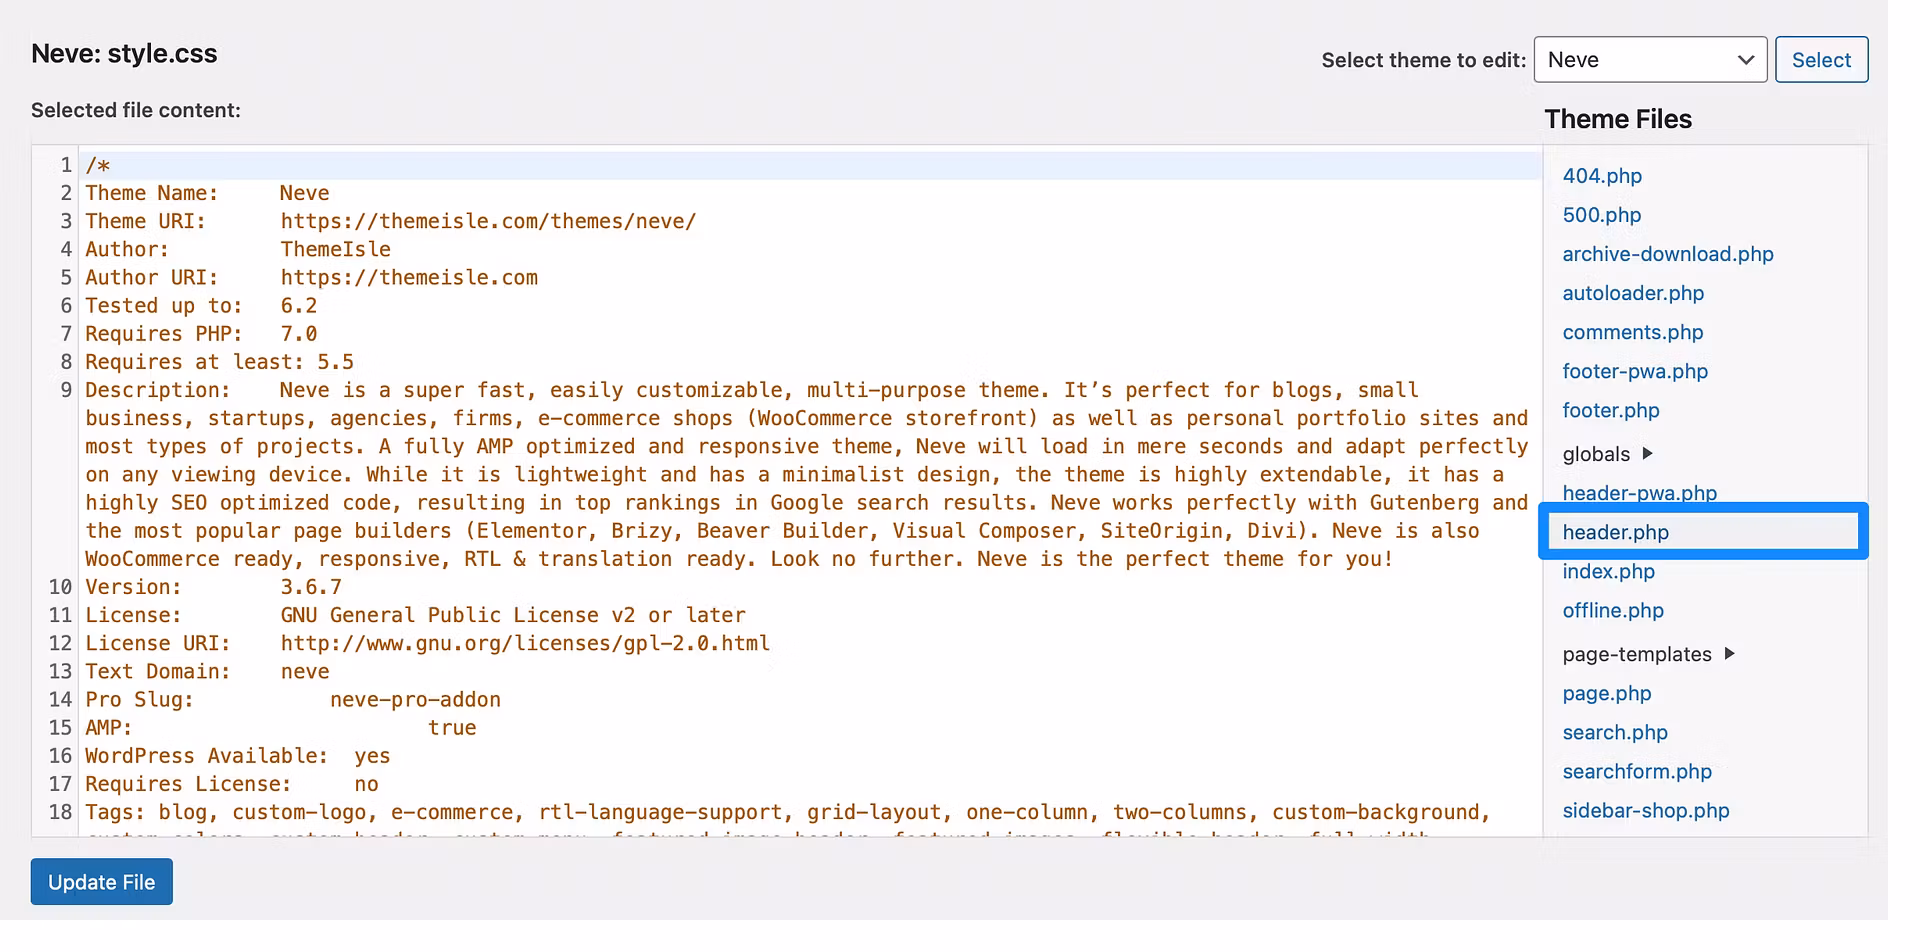Open the offline.php theme file
This screenshot has height=952, width=1920.
click(x=1613, y=610)
